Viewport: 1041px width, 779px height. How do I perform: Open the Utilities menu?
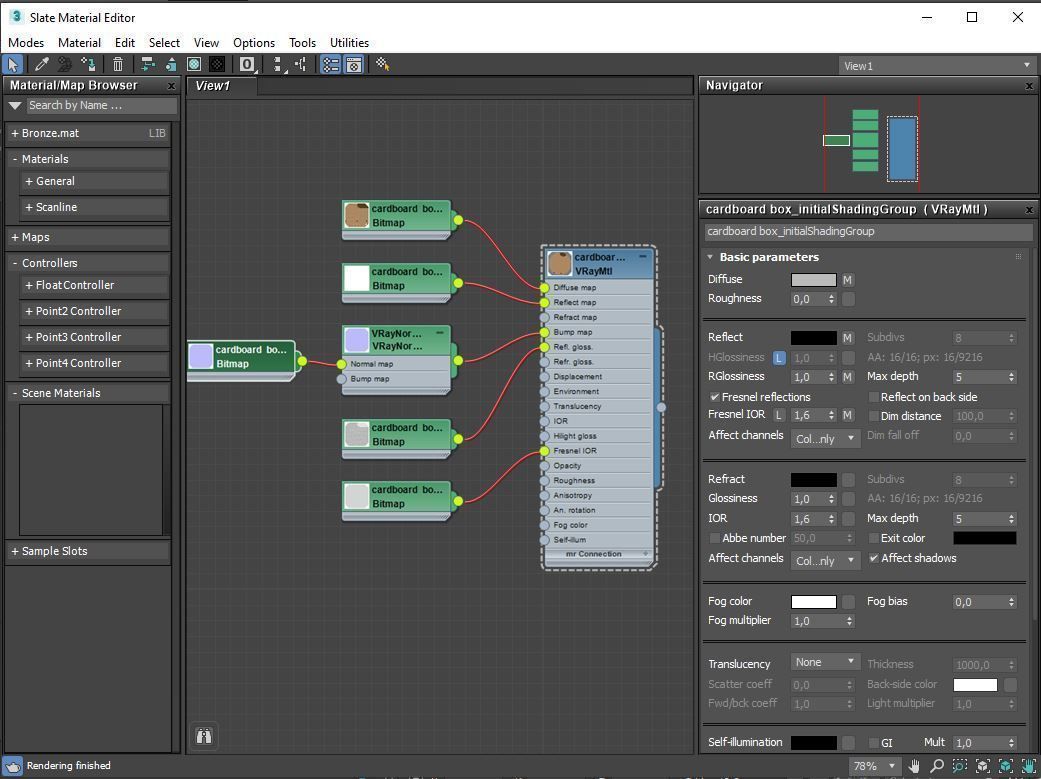(x=349, y=43)
